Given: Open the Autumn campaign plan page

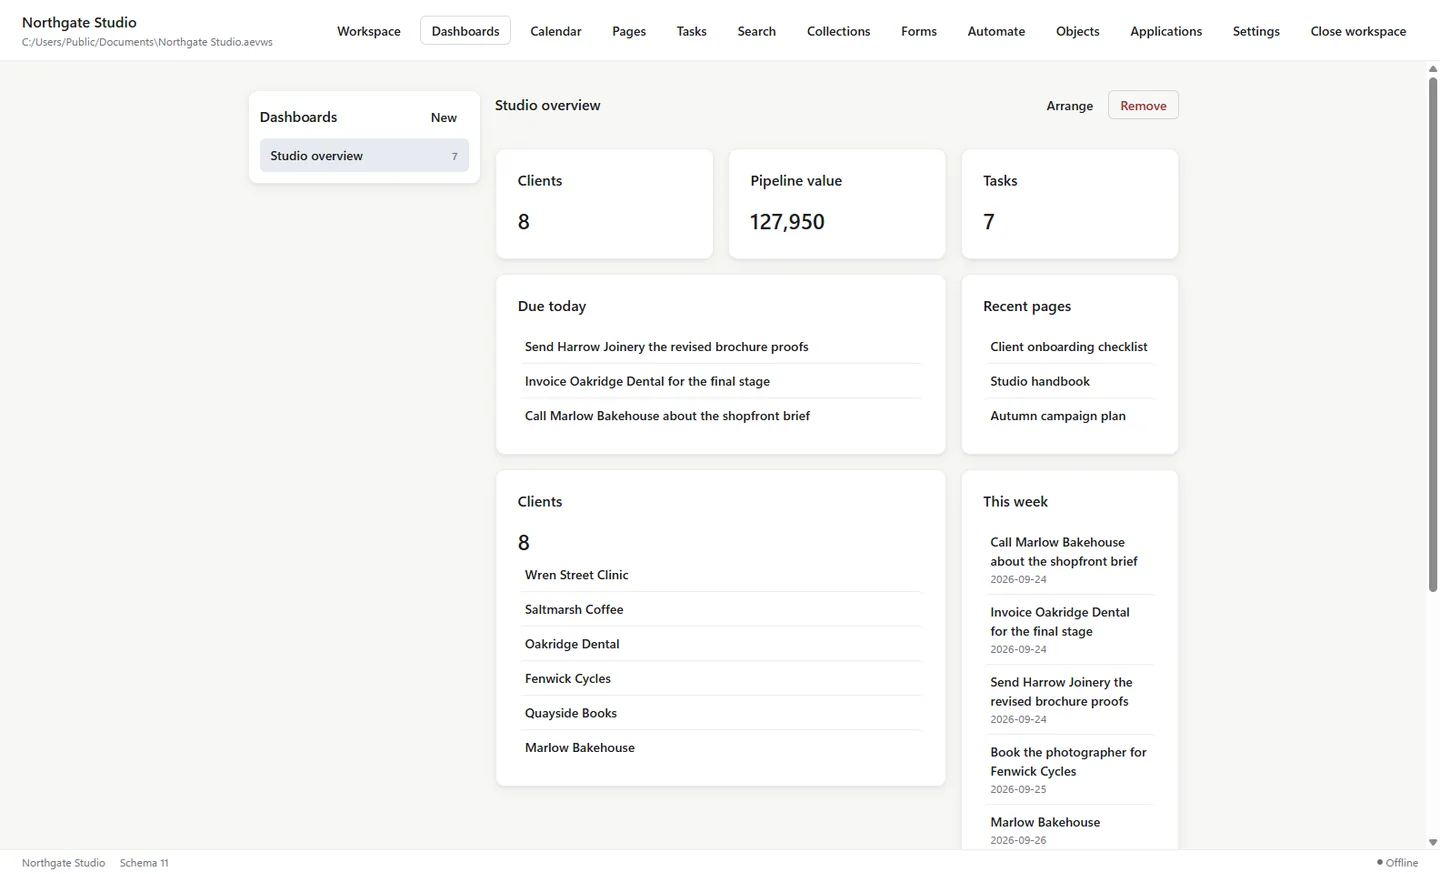Looking at the screenshot, I should [x=1069, y=415].
